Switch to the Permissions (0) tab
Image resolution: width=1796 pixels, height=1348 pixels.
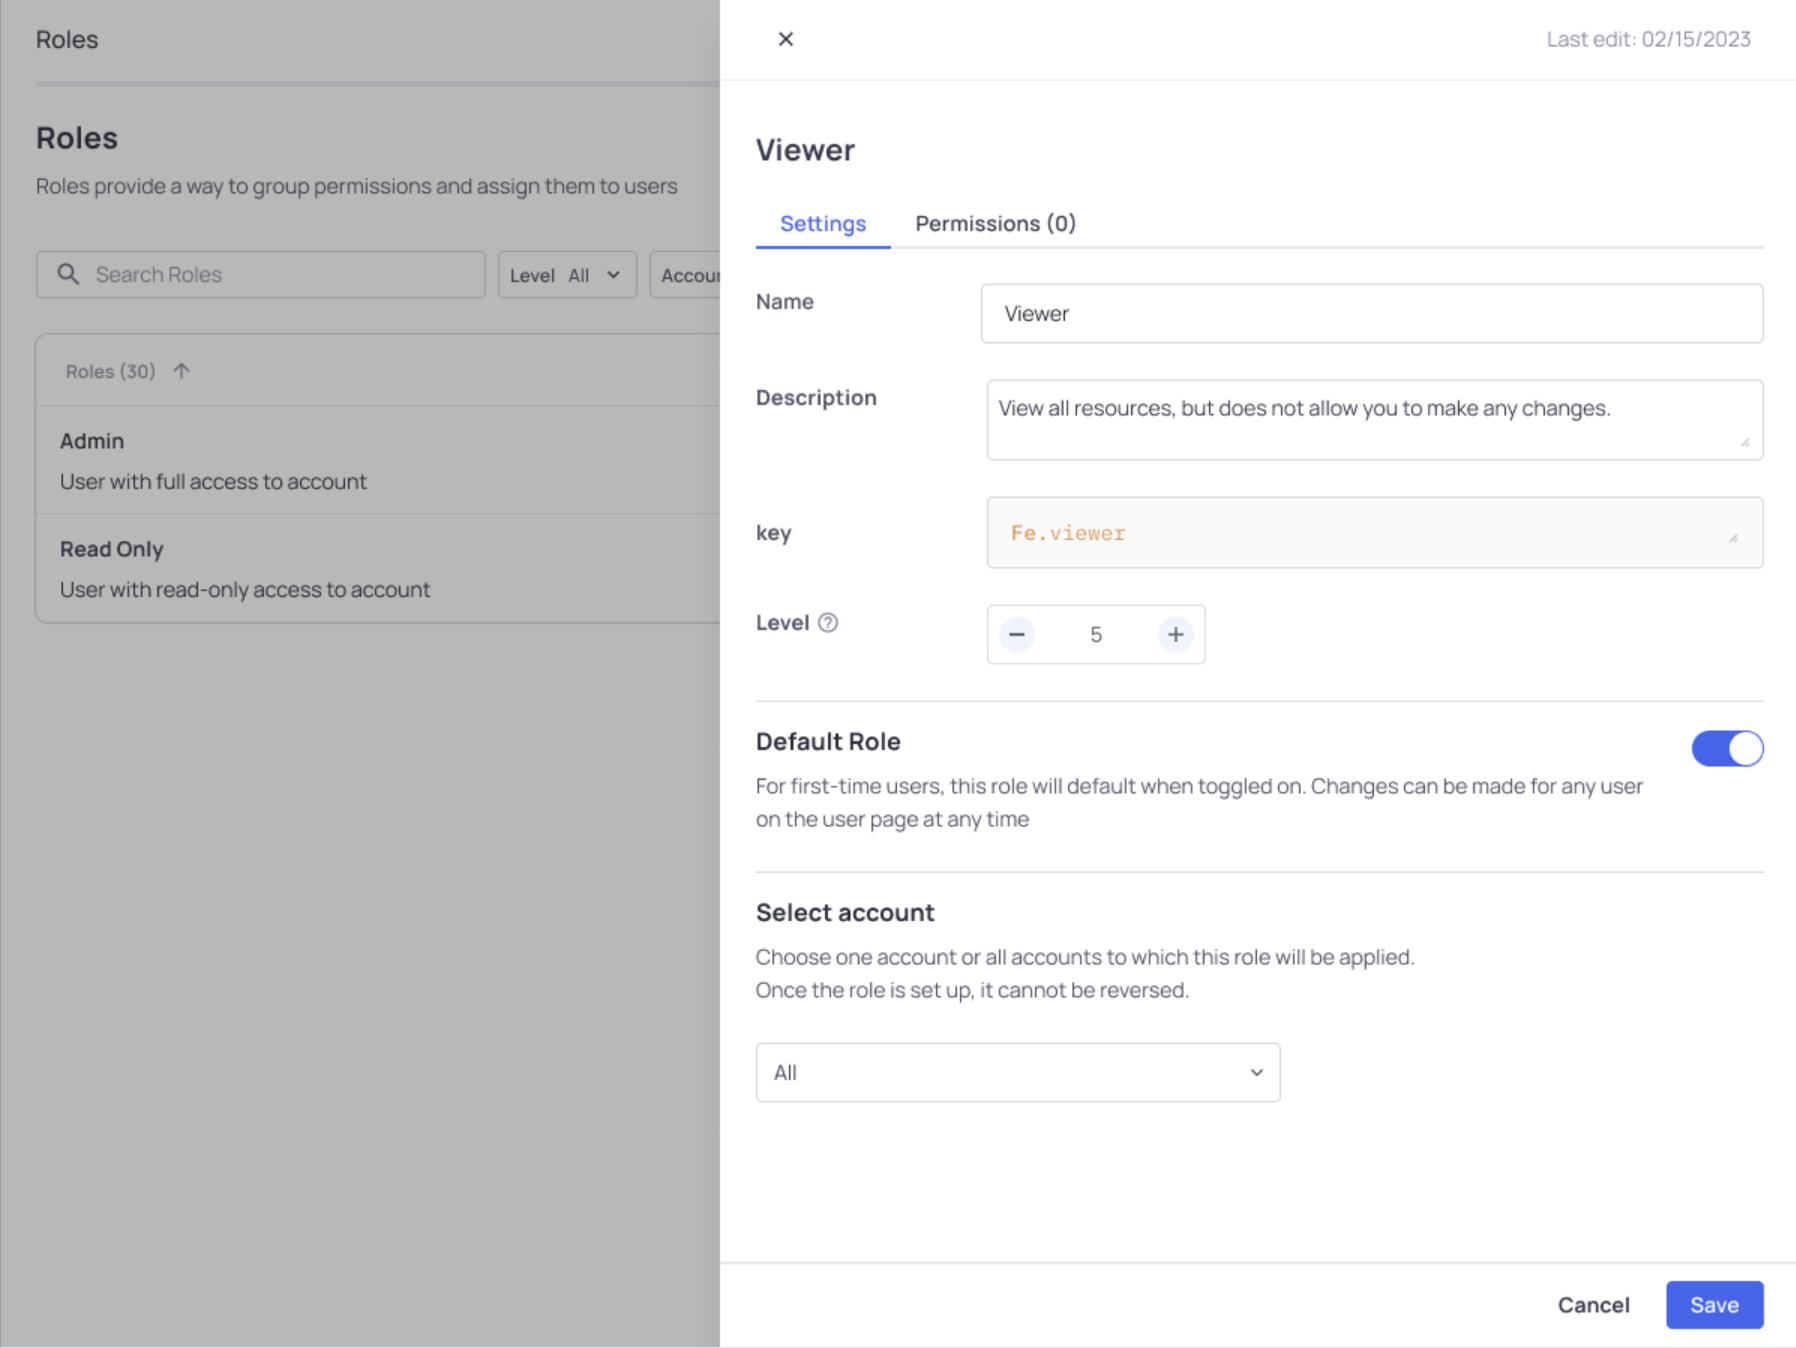point(994,223)
